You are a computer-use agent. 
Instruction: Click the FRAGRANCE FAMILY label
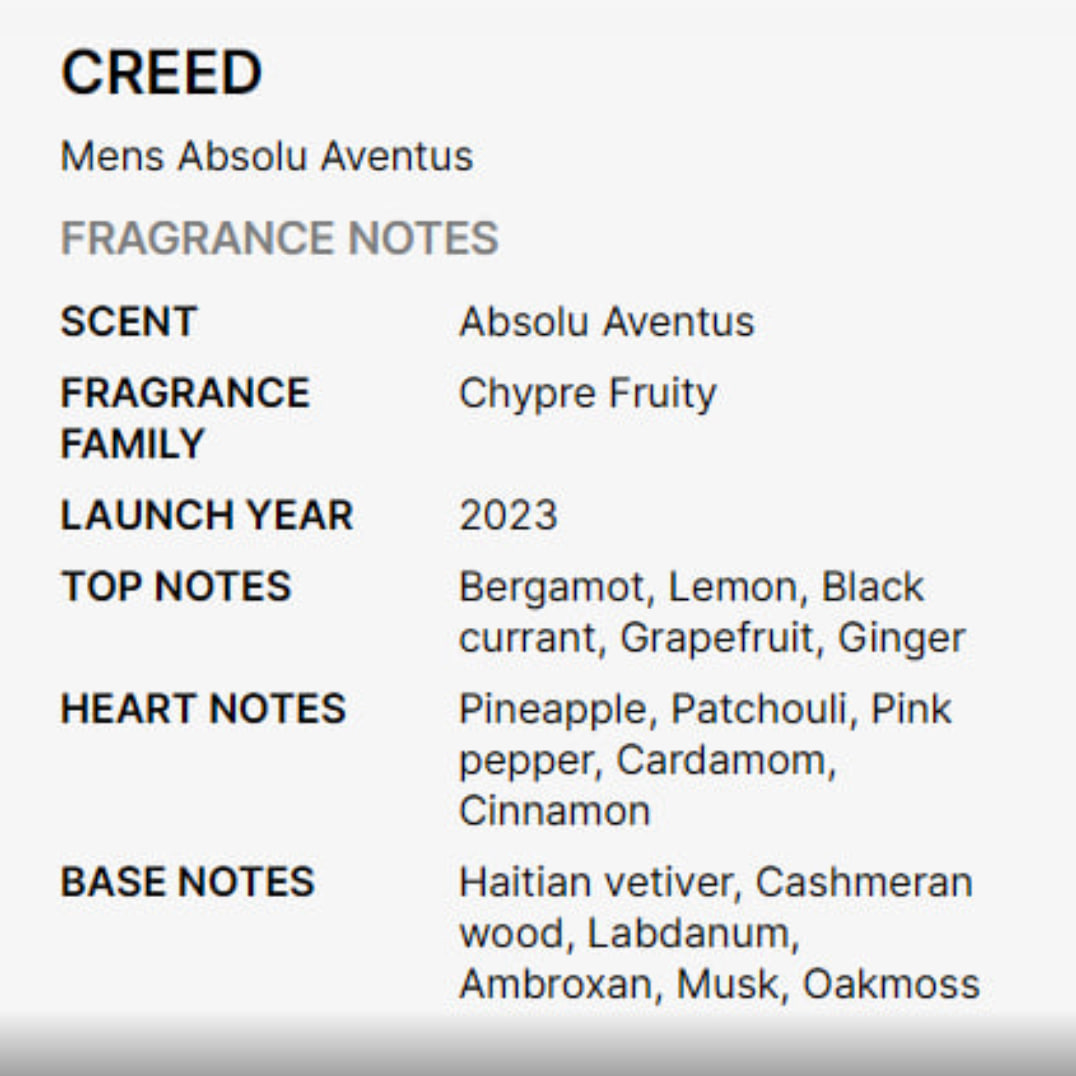tap(185, 418)
